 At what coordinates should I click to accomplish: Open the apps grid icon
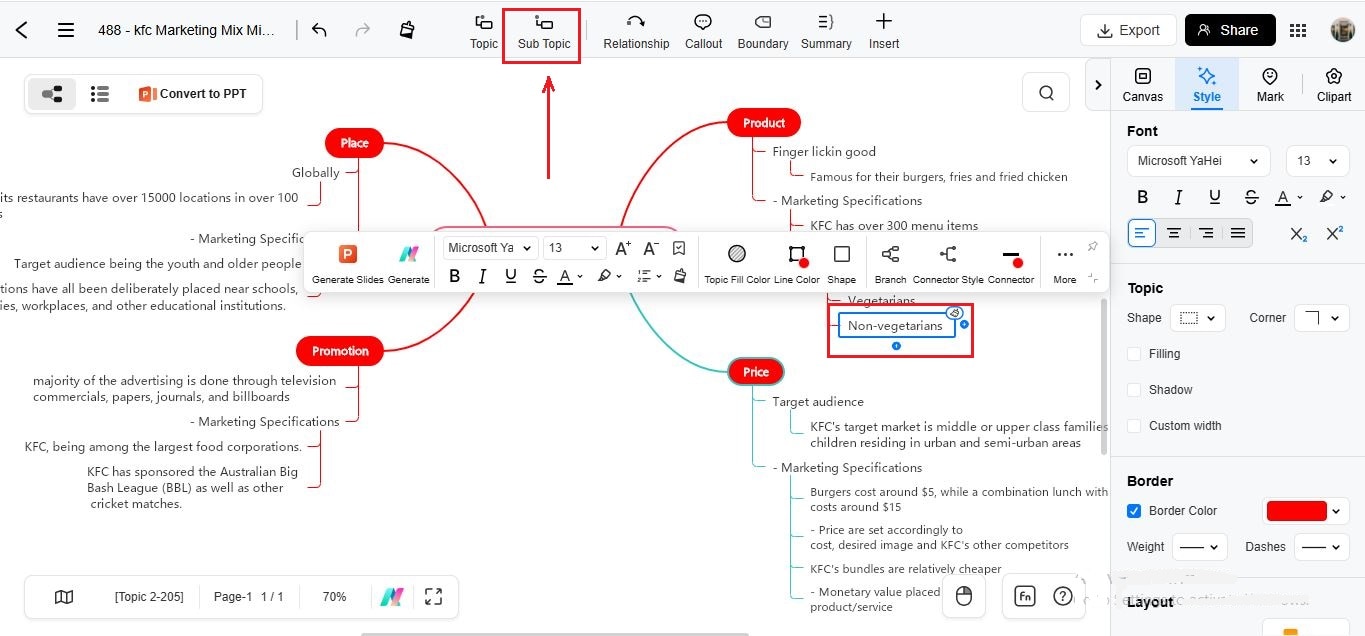(x=1298, y=30)
